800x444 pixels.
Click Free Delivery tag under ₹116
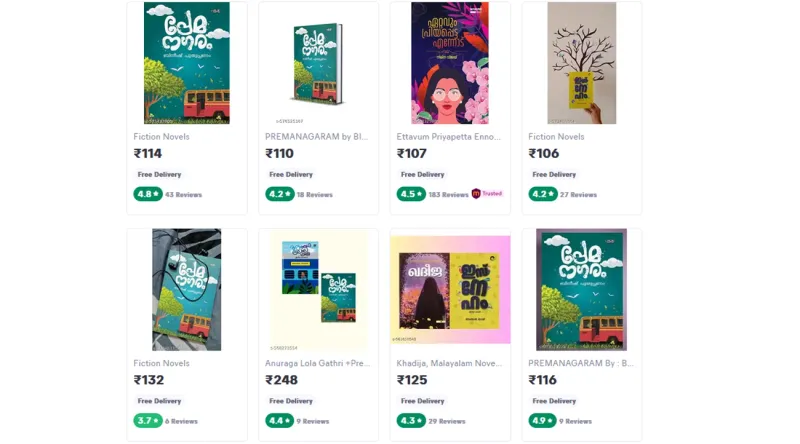tap(554, 401)
